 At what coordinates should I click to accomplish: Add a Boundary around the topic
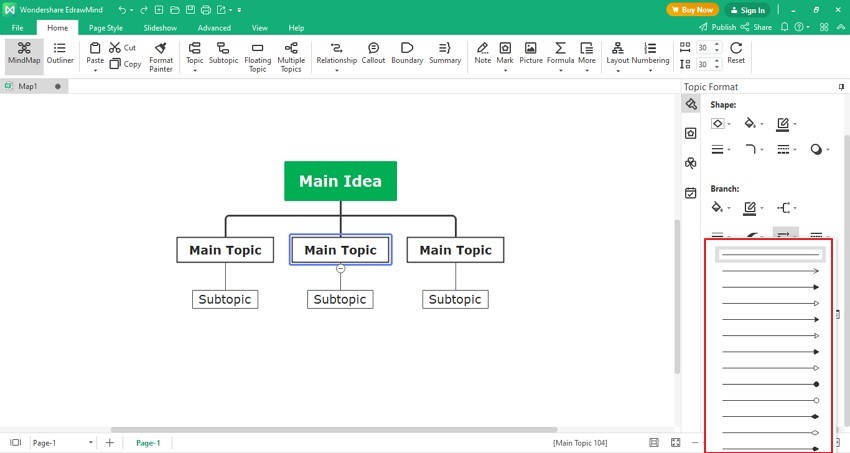click(407, 53)
